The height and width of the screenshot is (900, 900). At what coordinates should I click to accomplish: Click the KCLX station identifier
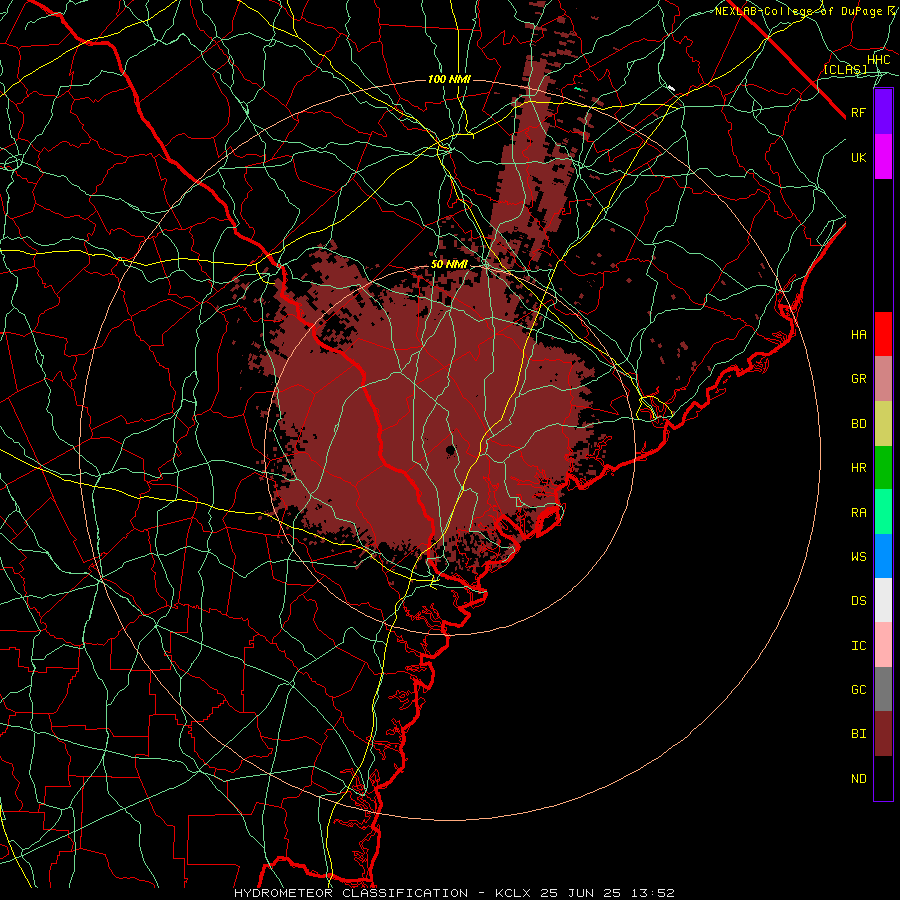click(x=513, y=893)
